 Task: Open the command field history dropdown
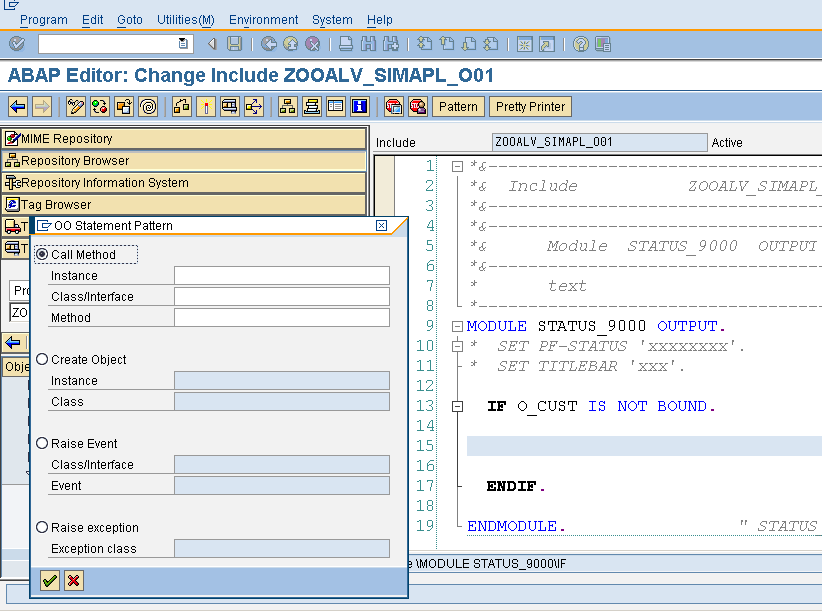click(182, 43)
